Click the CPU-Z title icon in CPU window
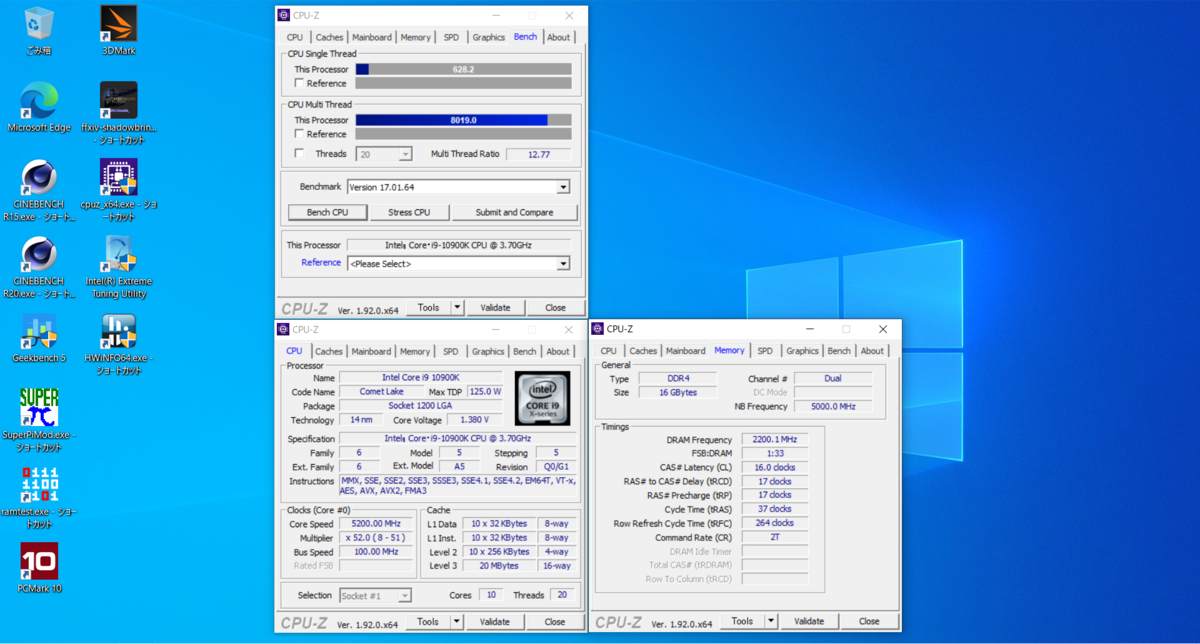 [x=284, y=329]
